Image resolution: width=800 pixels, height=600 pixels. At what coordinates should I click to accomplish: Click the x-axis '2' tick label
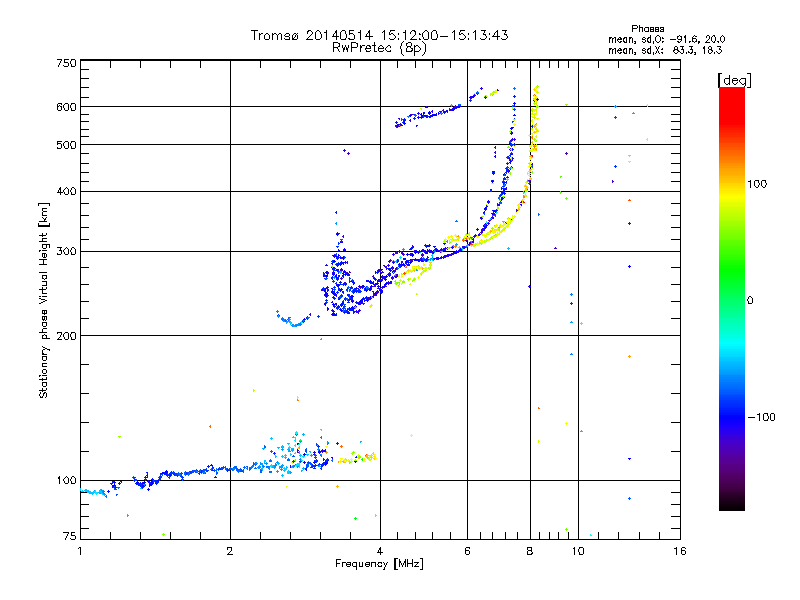click(230, 551)
